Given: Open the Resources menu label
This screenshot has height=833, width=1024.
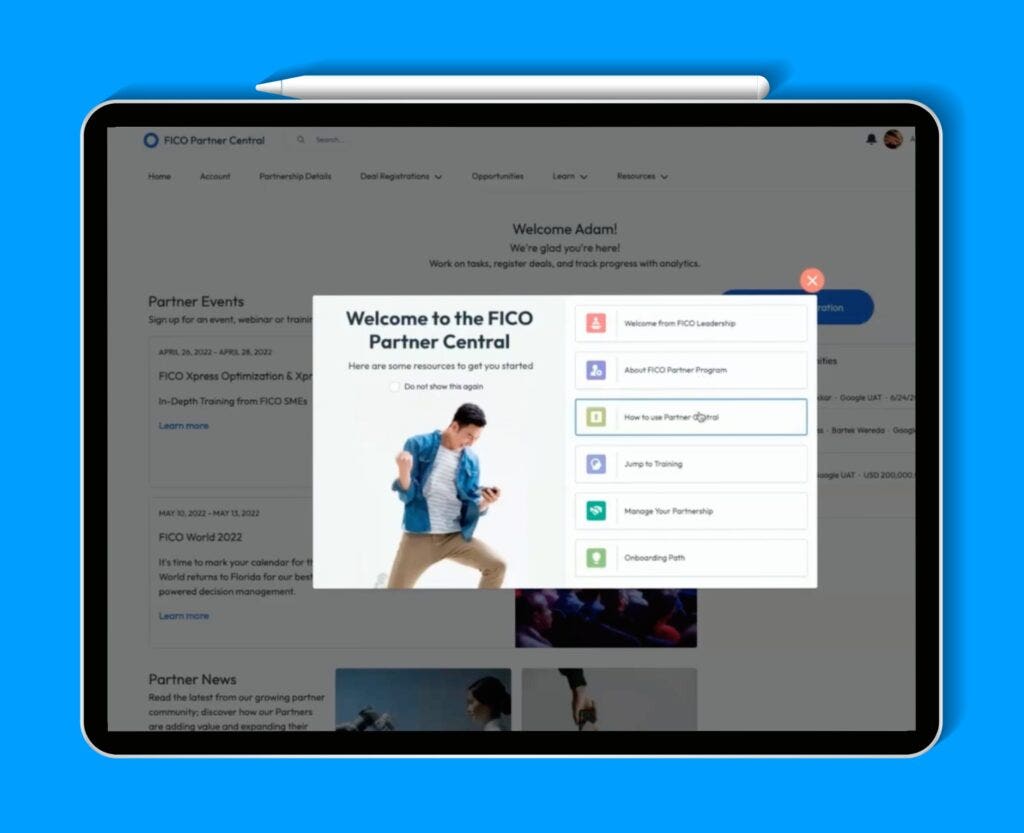Looking at the screenshot, I should tap(635, 176).
